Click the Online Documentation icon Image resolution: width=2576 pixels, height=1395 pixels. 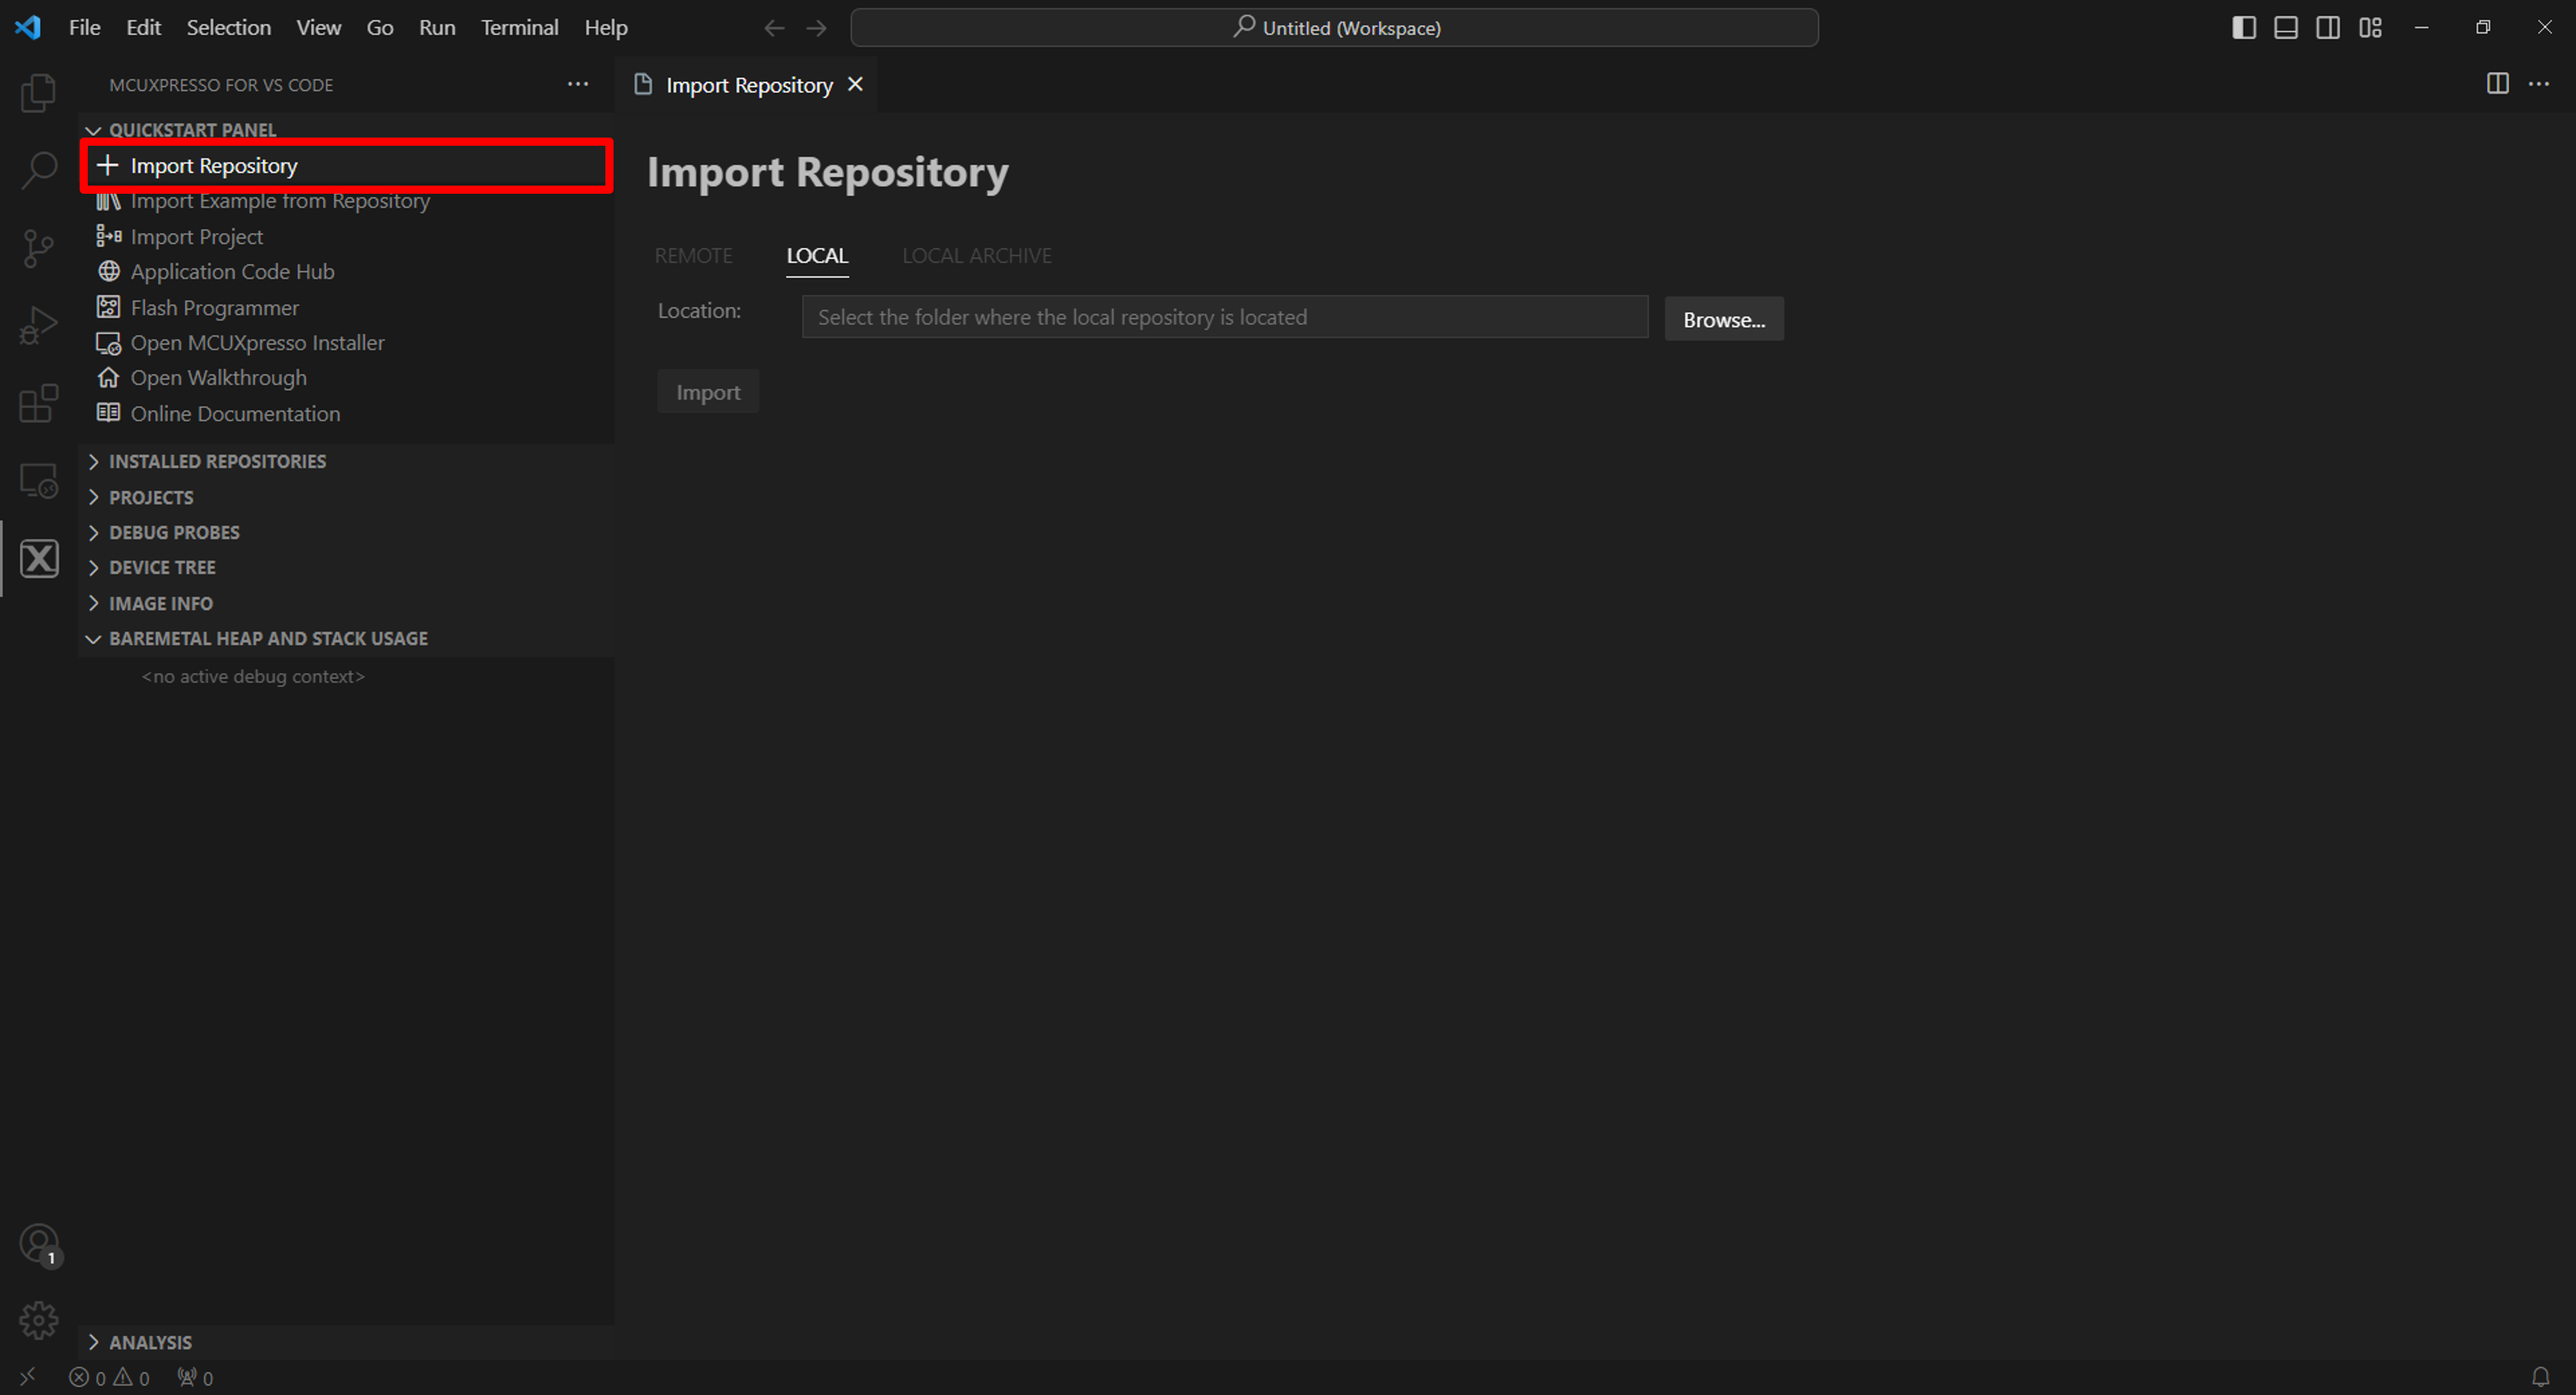pyautogui.click(x=110, y=412)
